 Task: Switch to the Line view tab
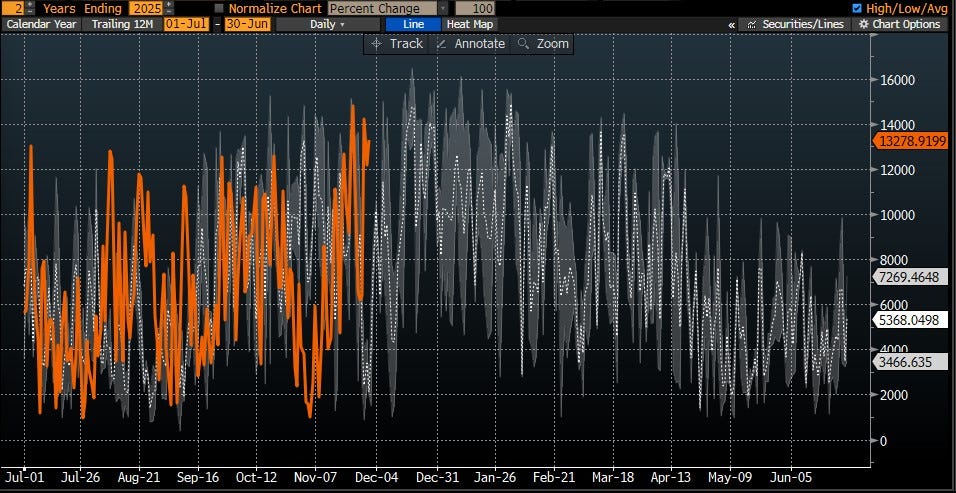coord(413,24)
